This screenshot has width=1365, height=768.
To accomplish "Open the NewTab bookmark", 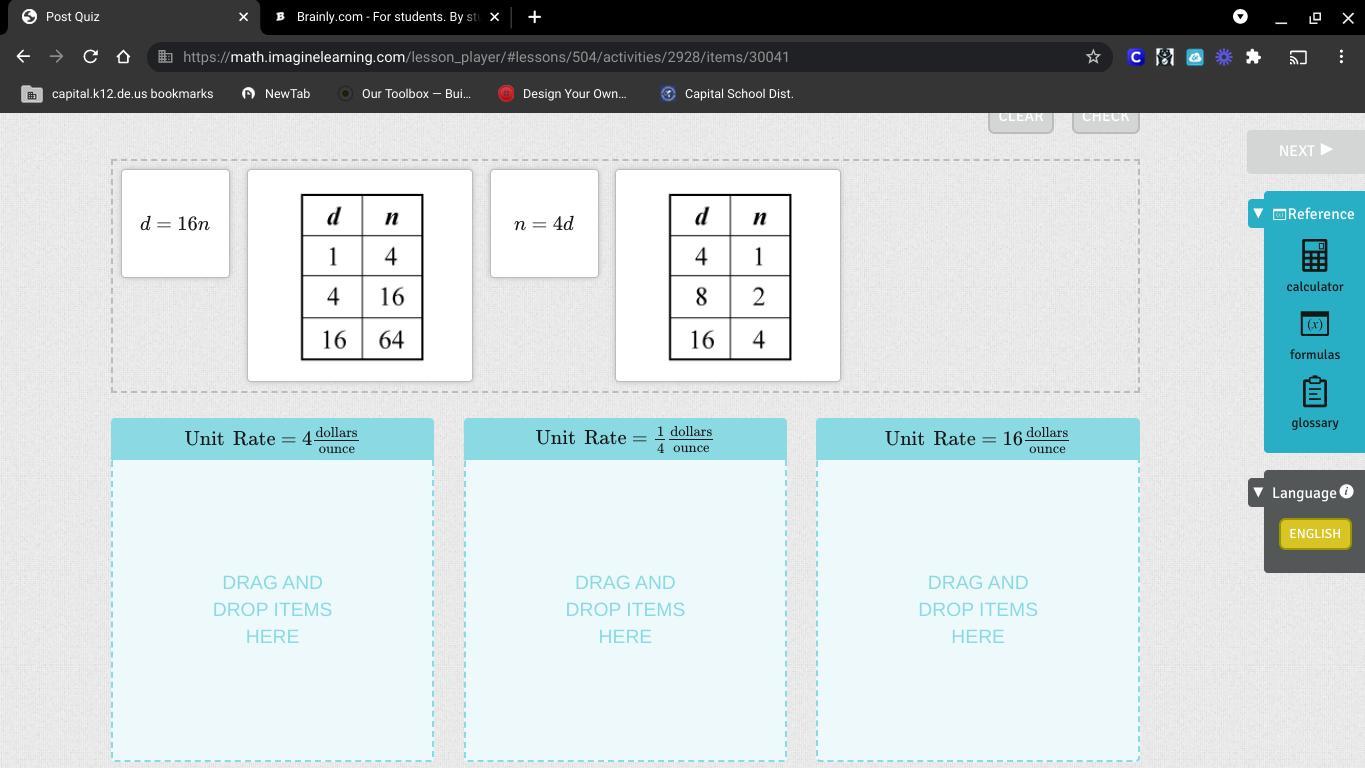I will point(276,93).
